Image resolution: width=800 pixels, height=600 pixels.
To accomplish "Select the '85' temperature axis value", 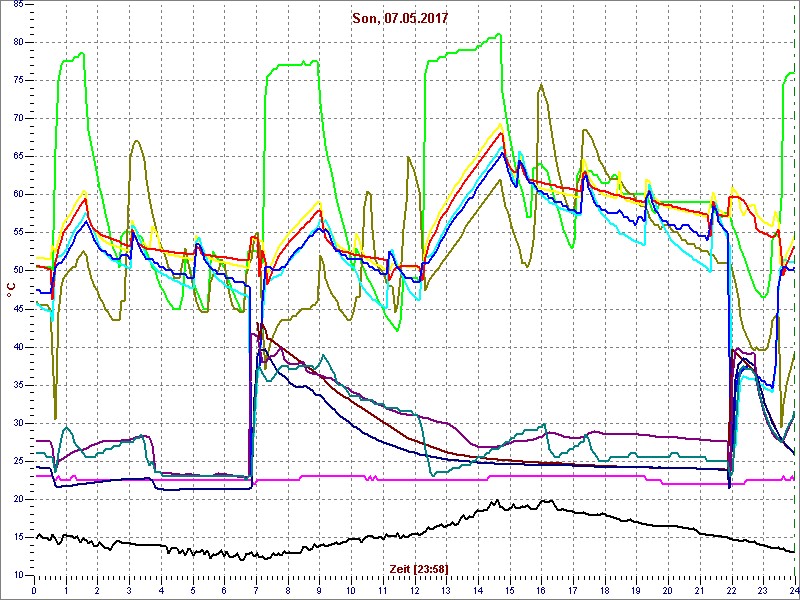I will (17, 5).
